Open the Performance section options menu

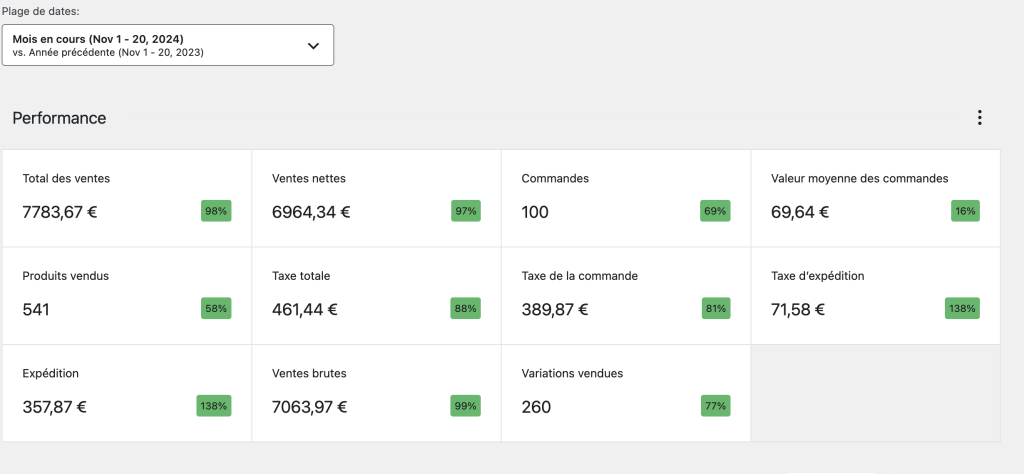click(979, 118)
